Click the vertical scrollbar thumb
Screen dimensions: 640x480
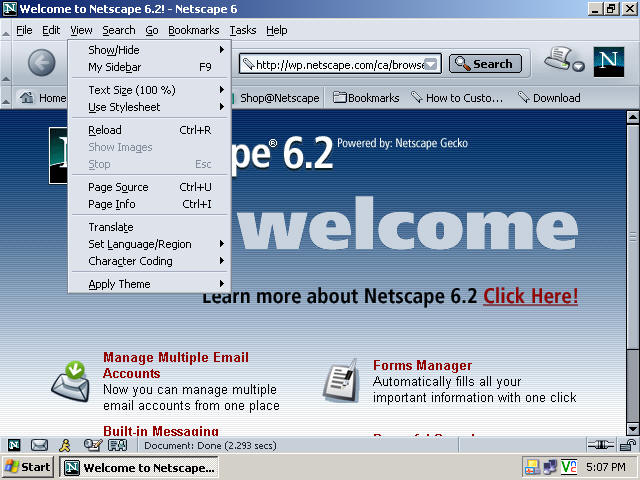(x=632, y=237)
